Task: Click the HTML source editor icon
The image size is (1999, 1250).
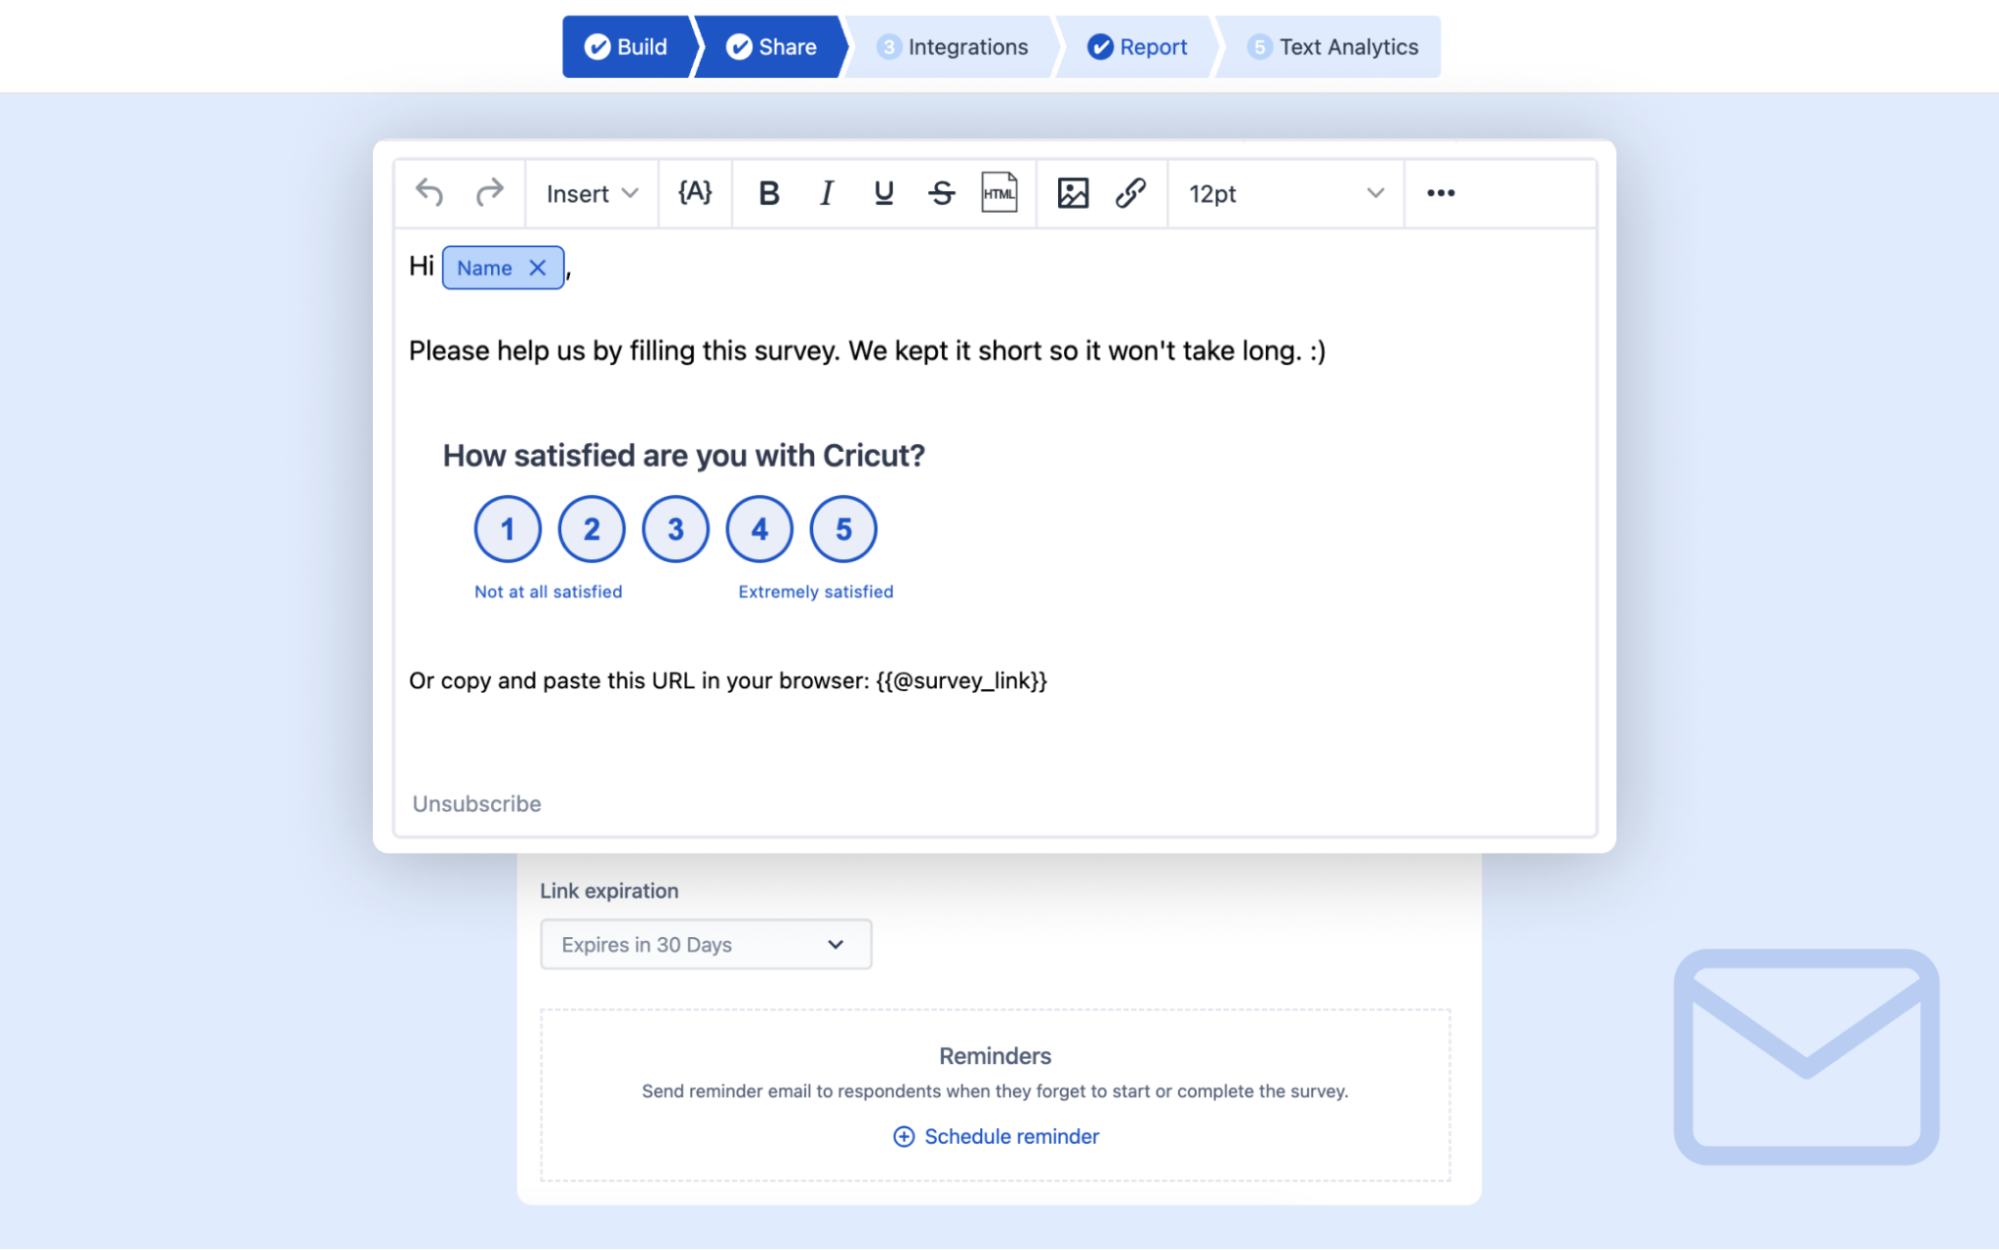Action: 998,194
